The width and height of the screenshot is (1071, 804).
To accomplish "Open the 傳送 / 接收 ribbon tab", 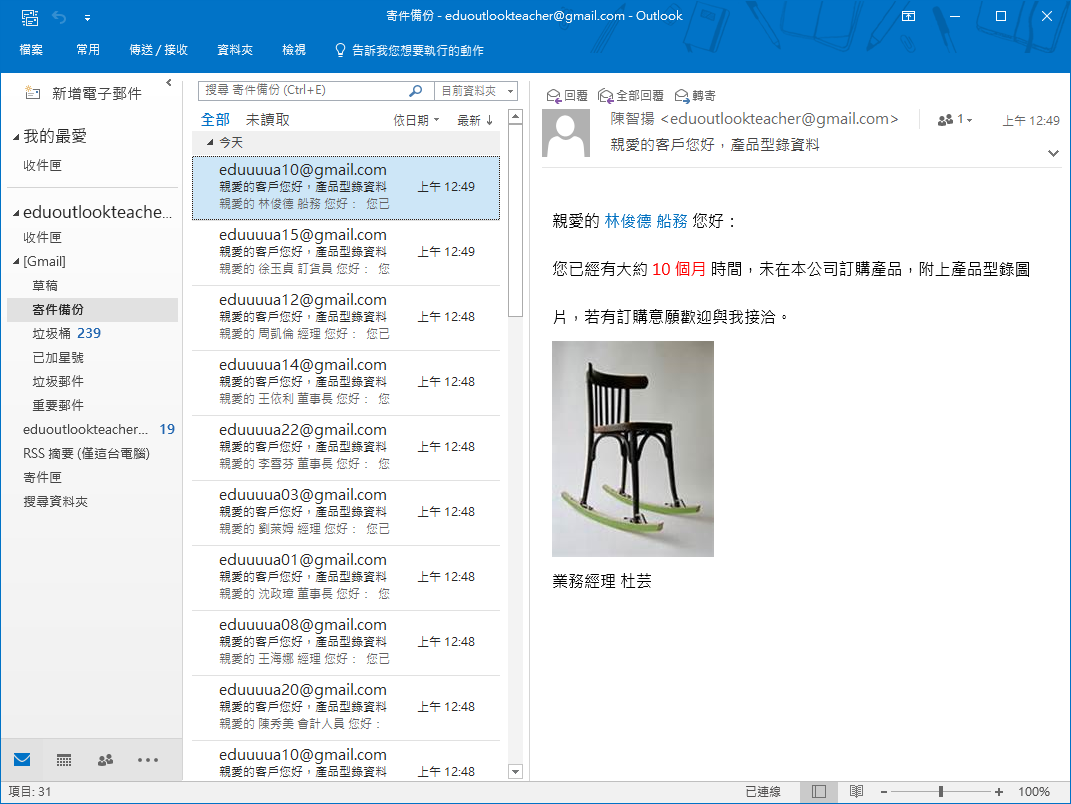I will (159, 50).
